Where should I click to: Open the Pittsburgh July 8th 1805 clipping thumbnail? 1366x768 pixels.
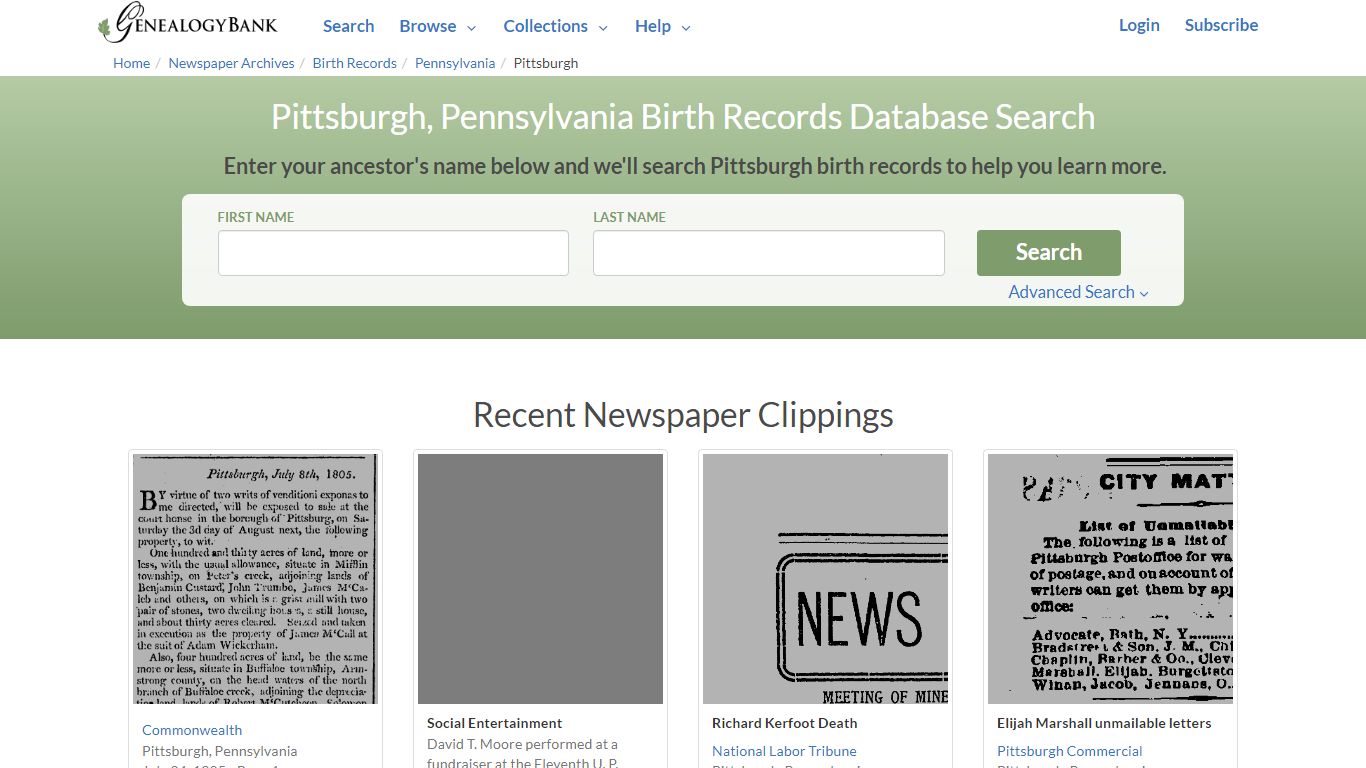[x=255, y=579]
